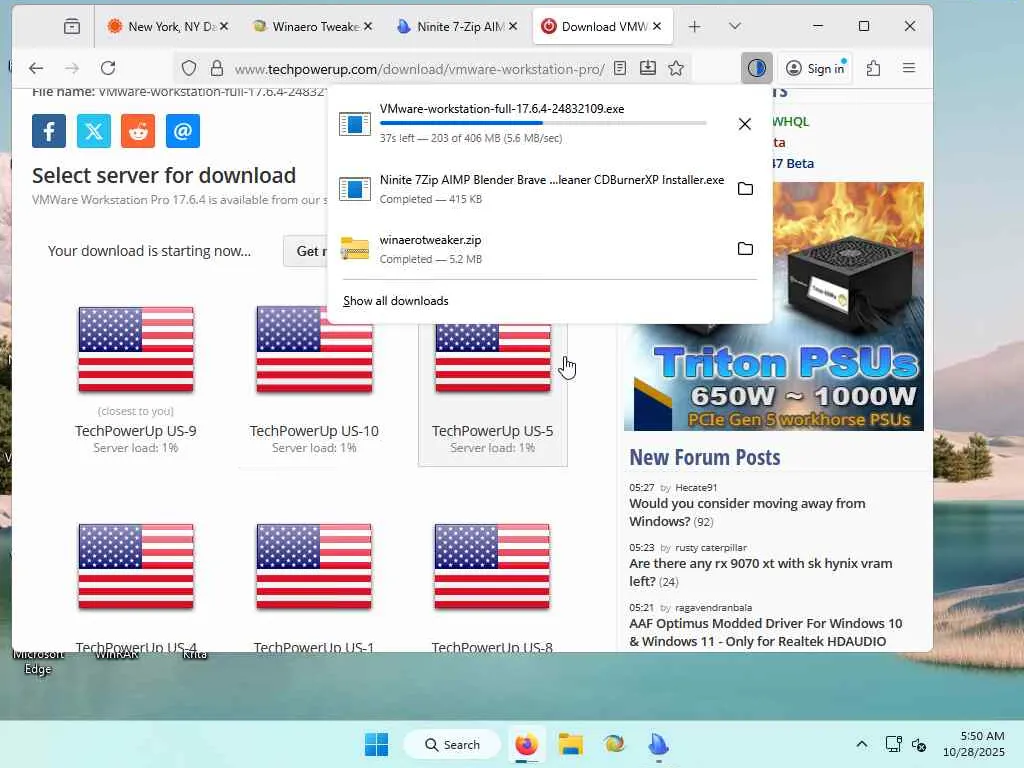The image size is (1024, 768).
Task: Open the Extensions puzzle icon
Action: (x=873, y=68)
